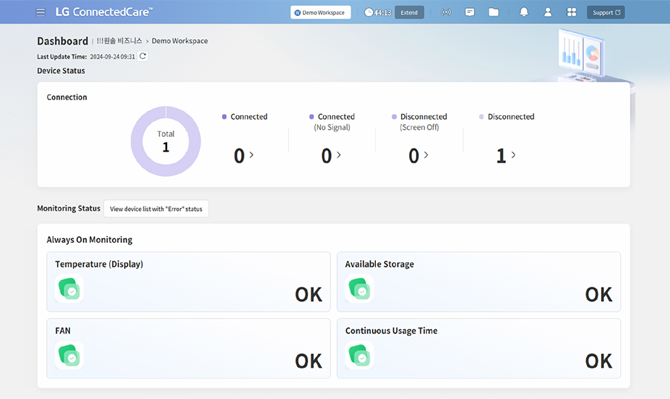Screen dimensions: 670x399
Task: Click the company name breadcrumb before Demo Workspace
Action: pyautogui.click(x=119, y=41)
